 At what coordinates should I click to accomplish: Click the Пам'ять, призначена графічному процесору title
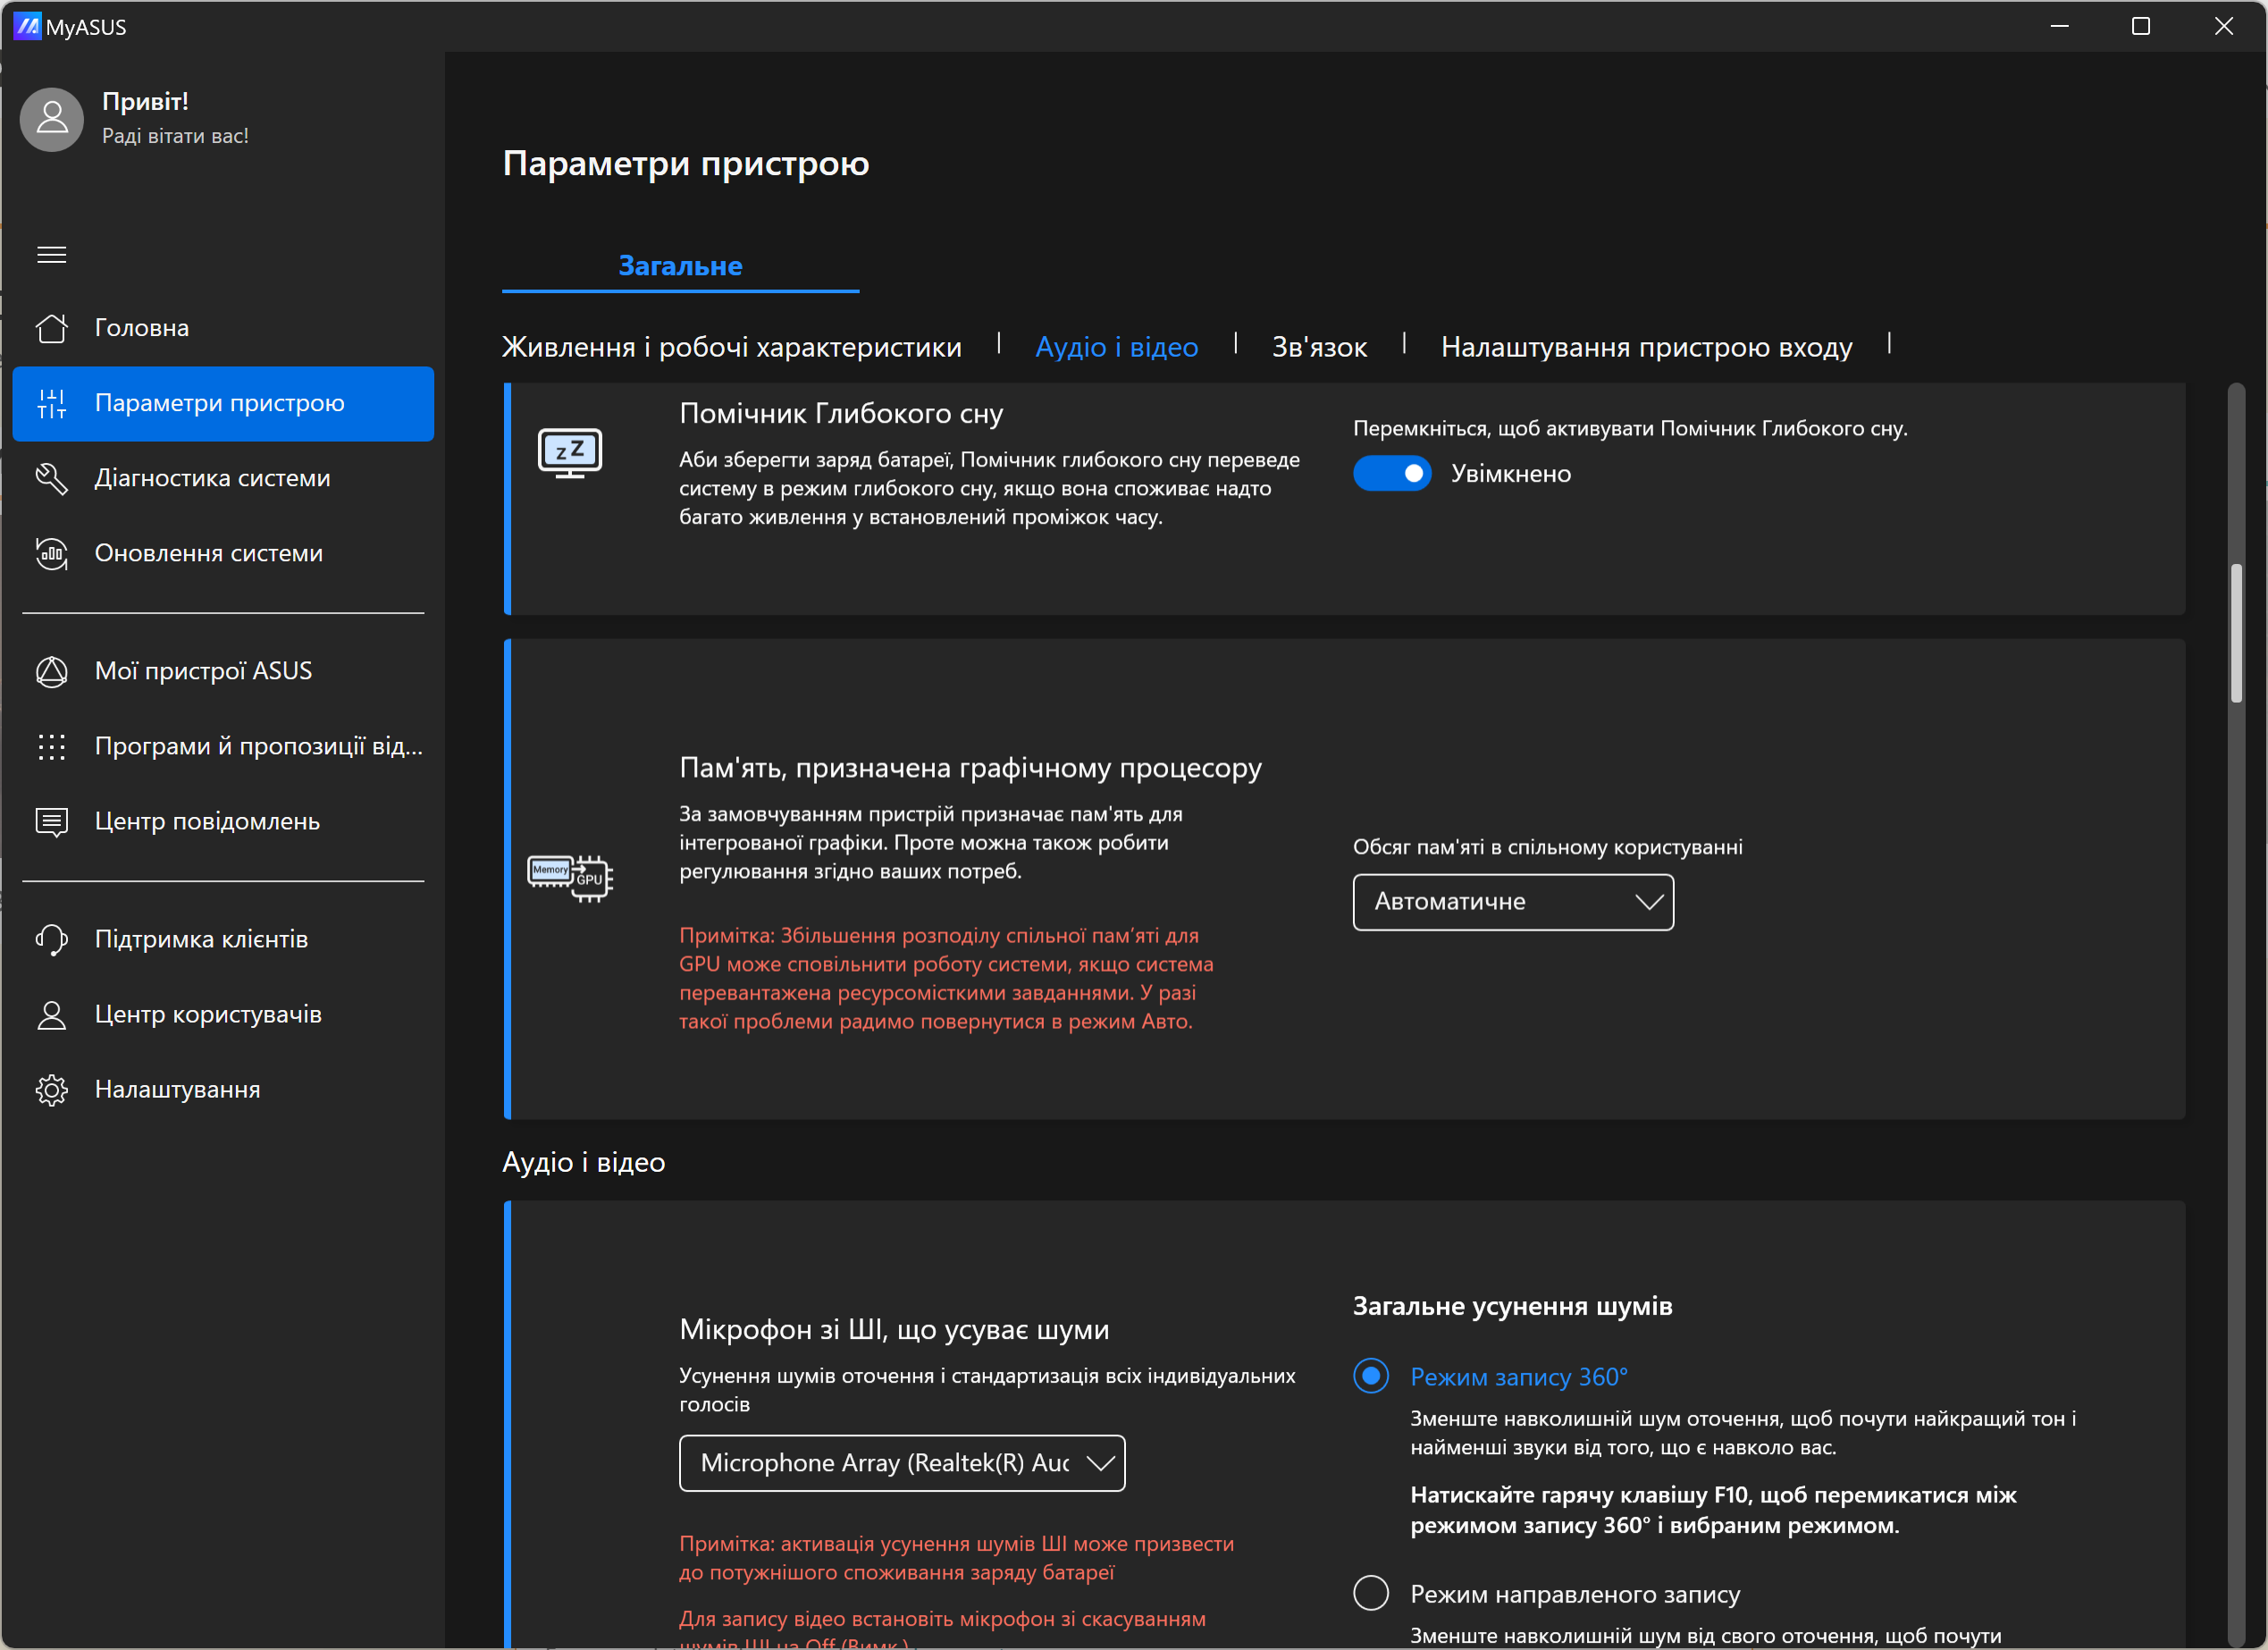(x=970, y=768)
